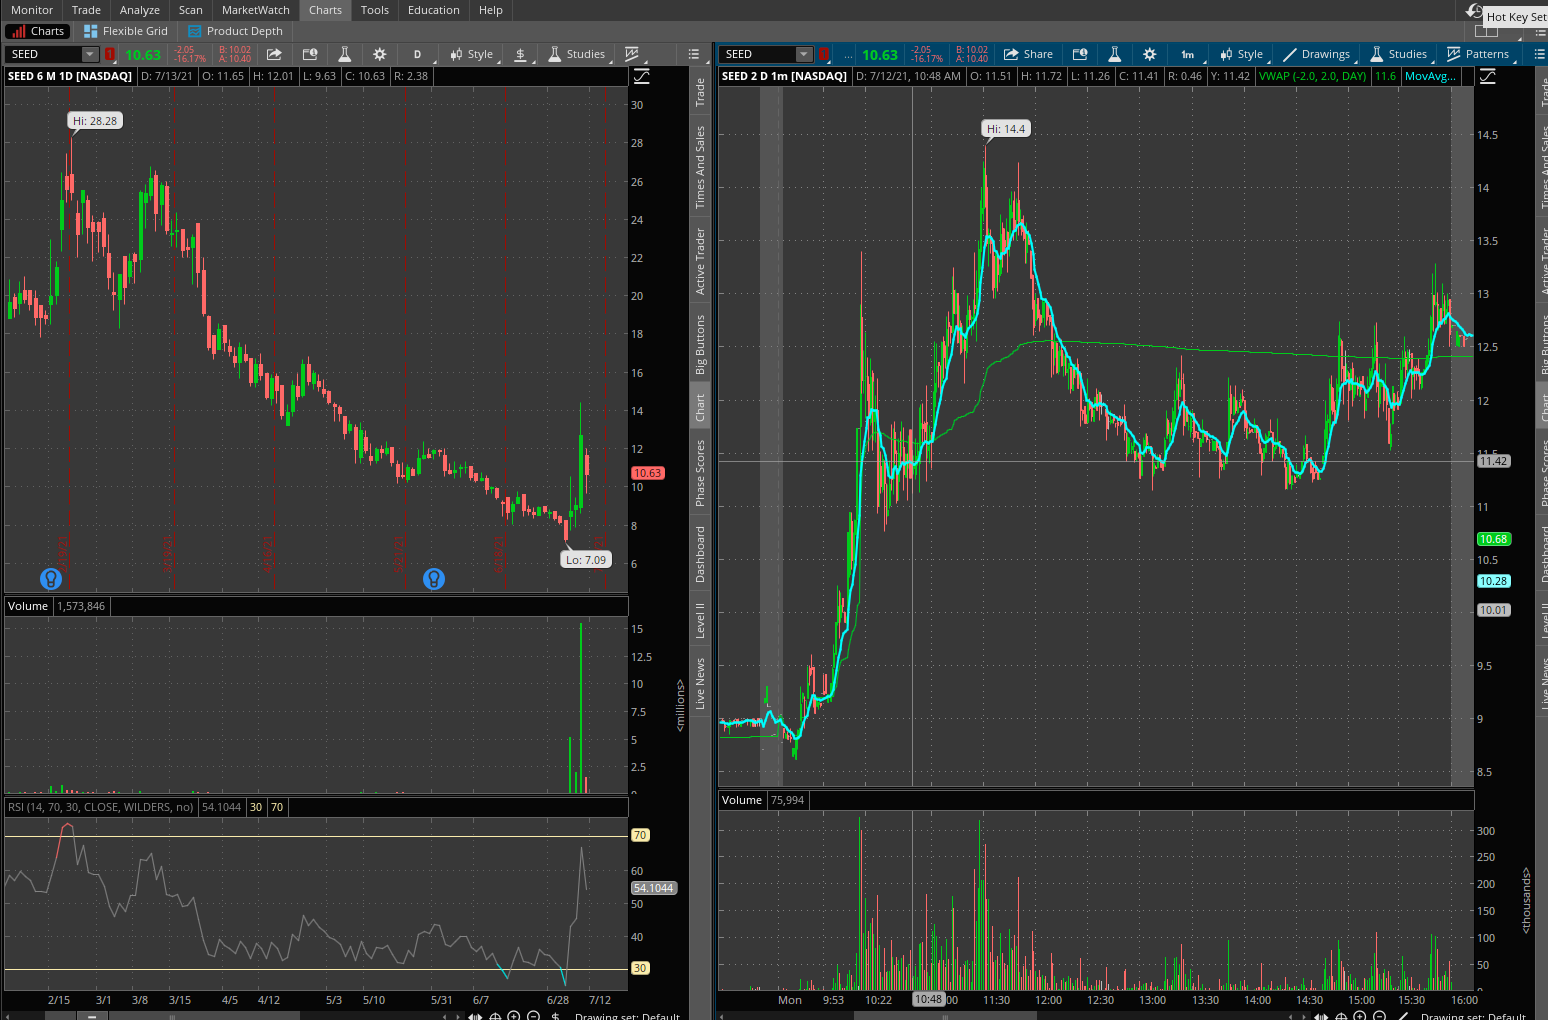This screenshot has width=1548, height=1020.
Task: Open the Style dropdown on right chart
Action: (1241, 54)
